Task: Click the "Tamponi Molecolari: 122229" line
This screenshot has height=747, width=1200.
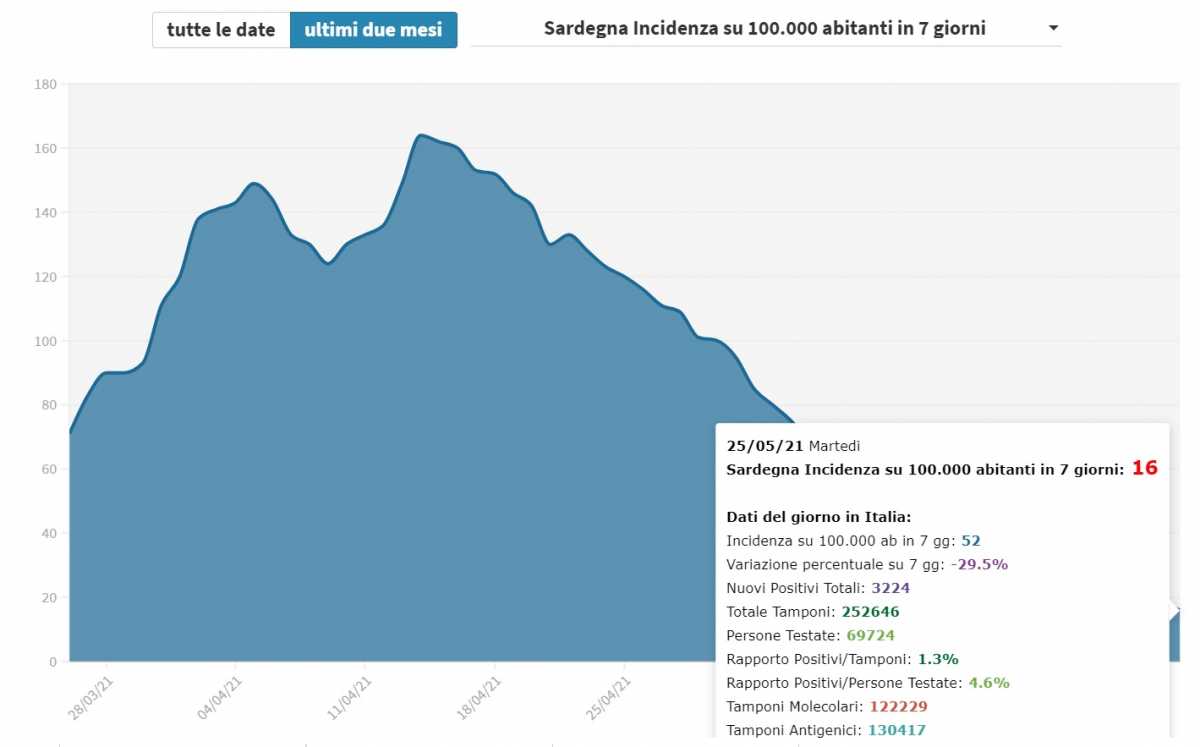Action: [x=826, y=707]
